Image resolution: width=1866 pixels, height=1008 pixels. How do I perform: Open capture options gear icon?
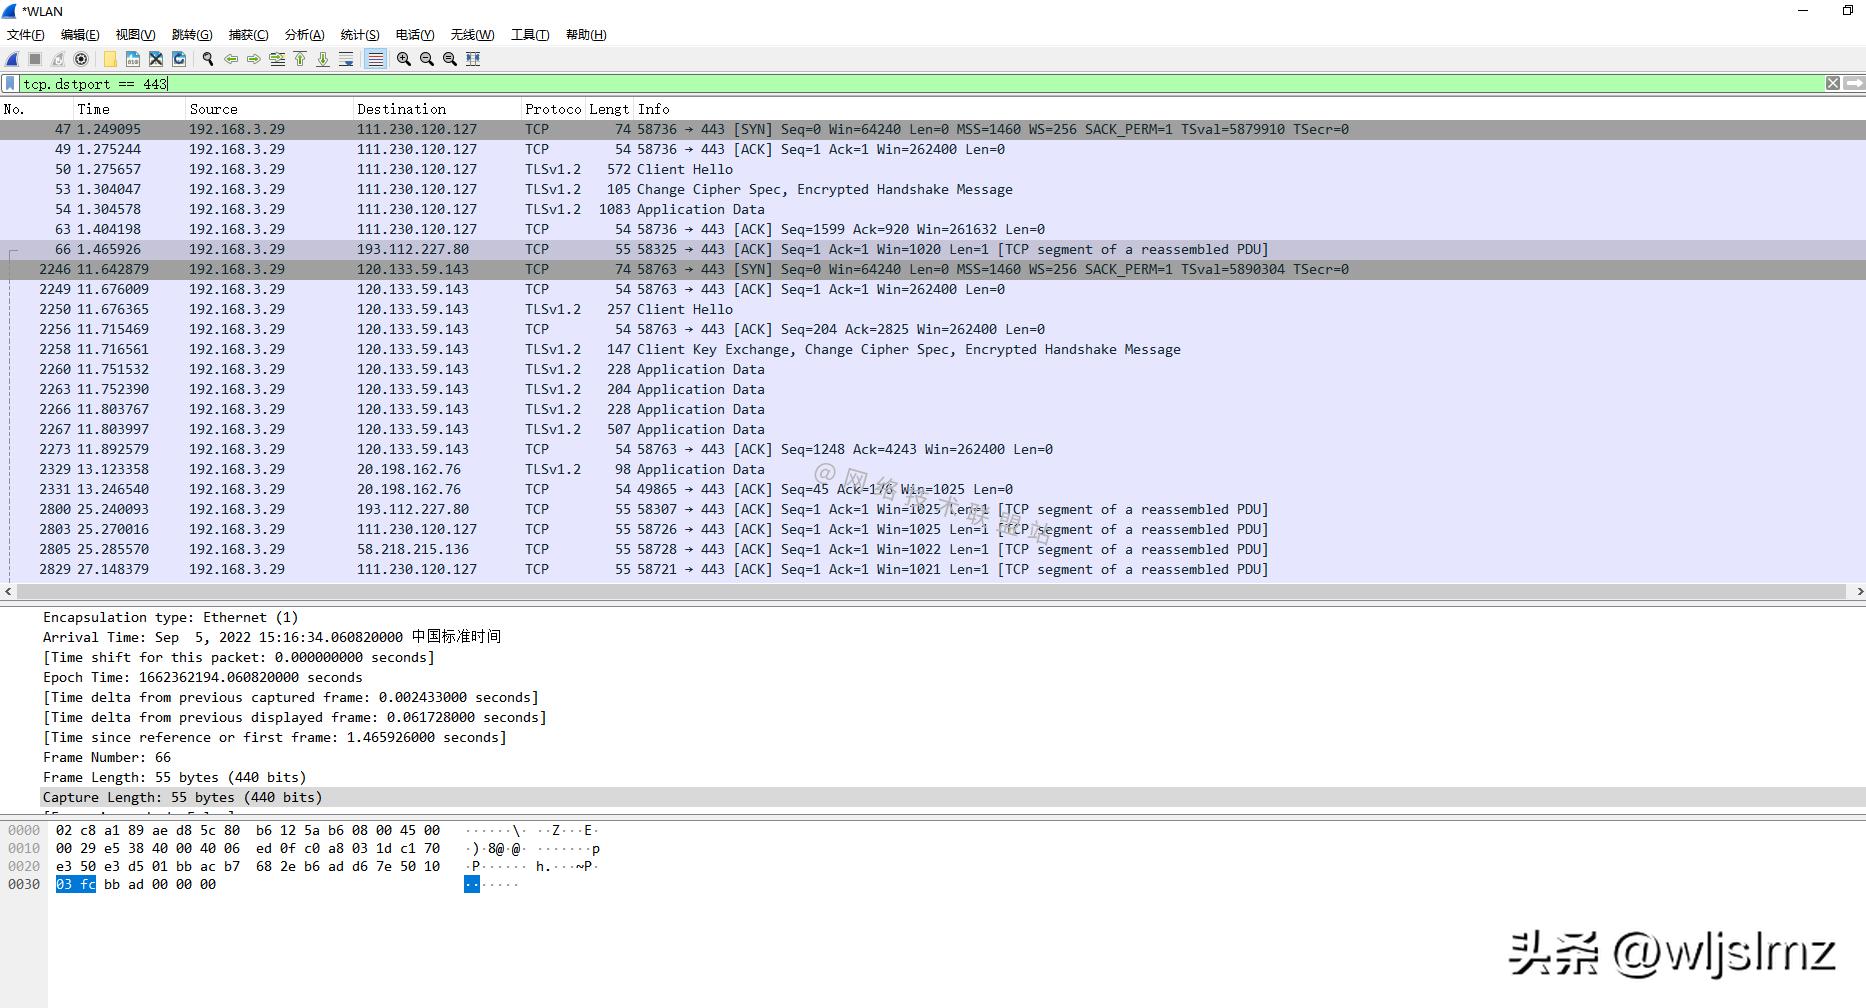(81, 59)
